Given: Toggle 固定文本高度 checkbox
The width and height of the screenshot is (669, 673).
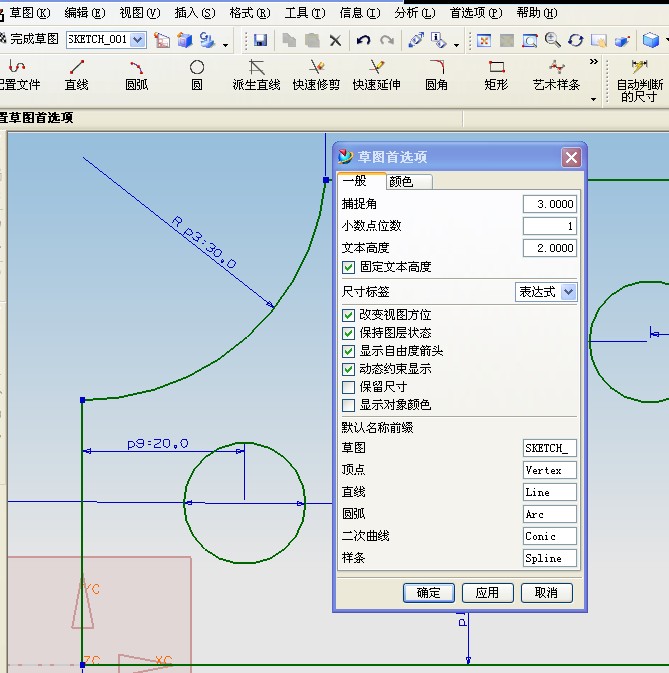Looking at the screenshot, I should (348, 267).
